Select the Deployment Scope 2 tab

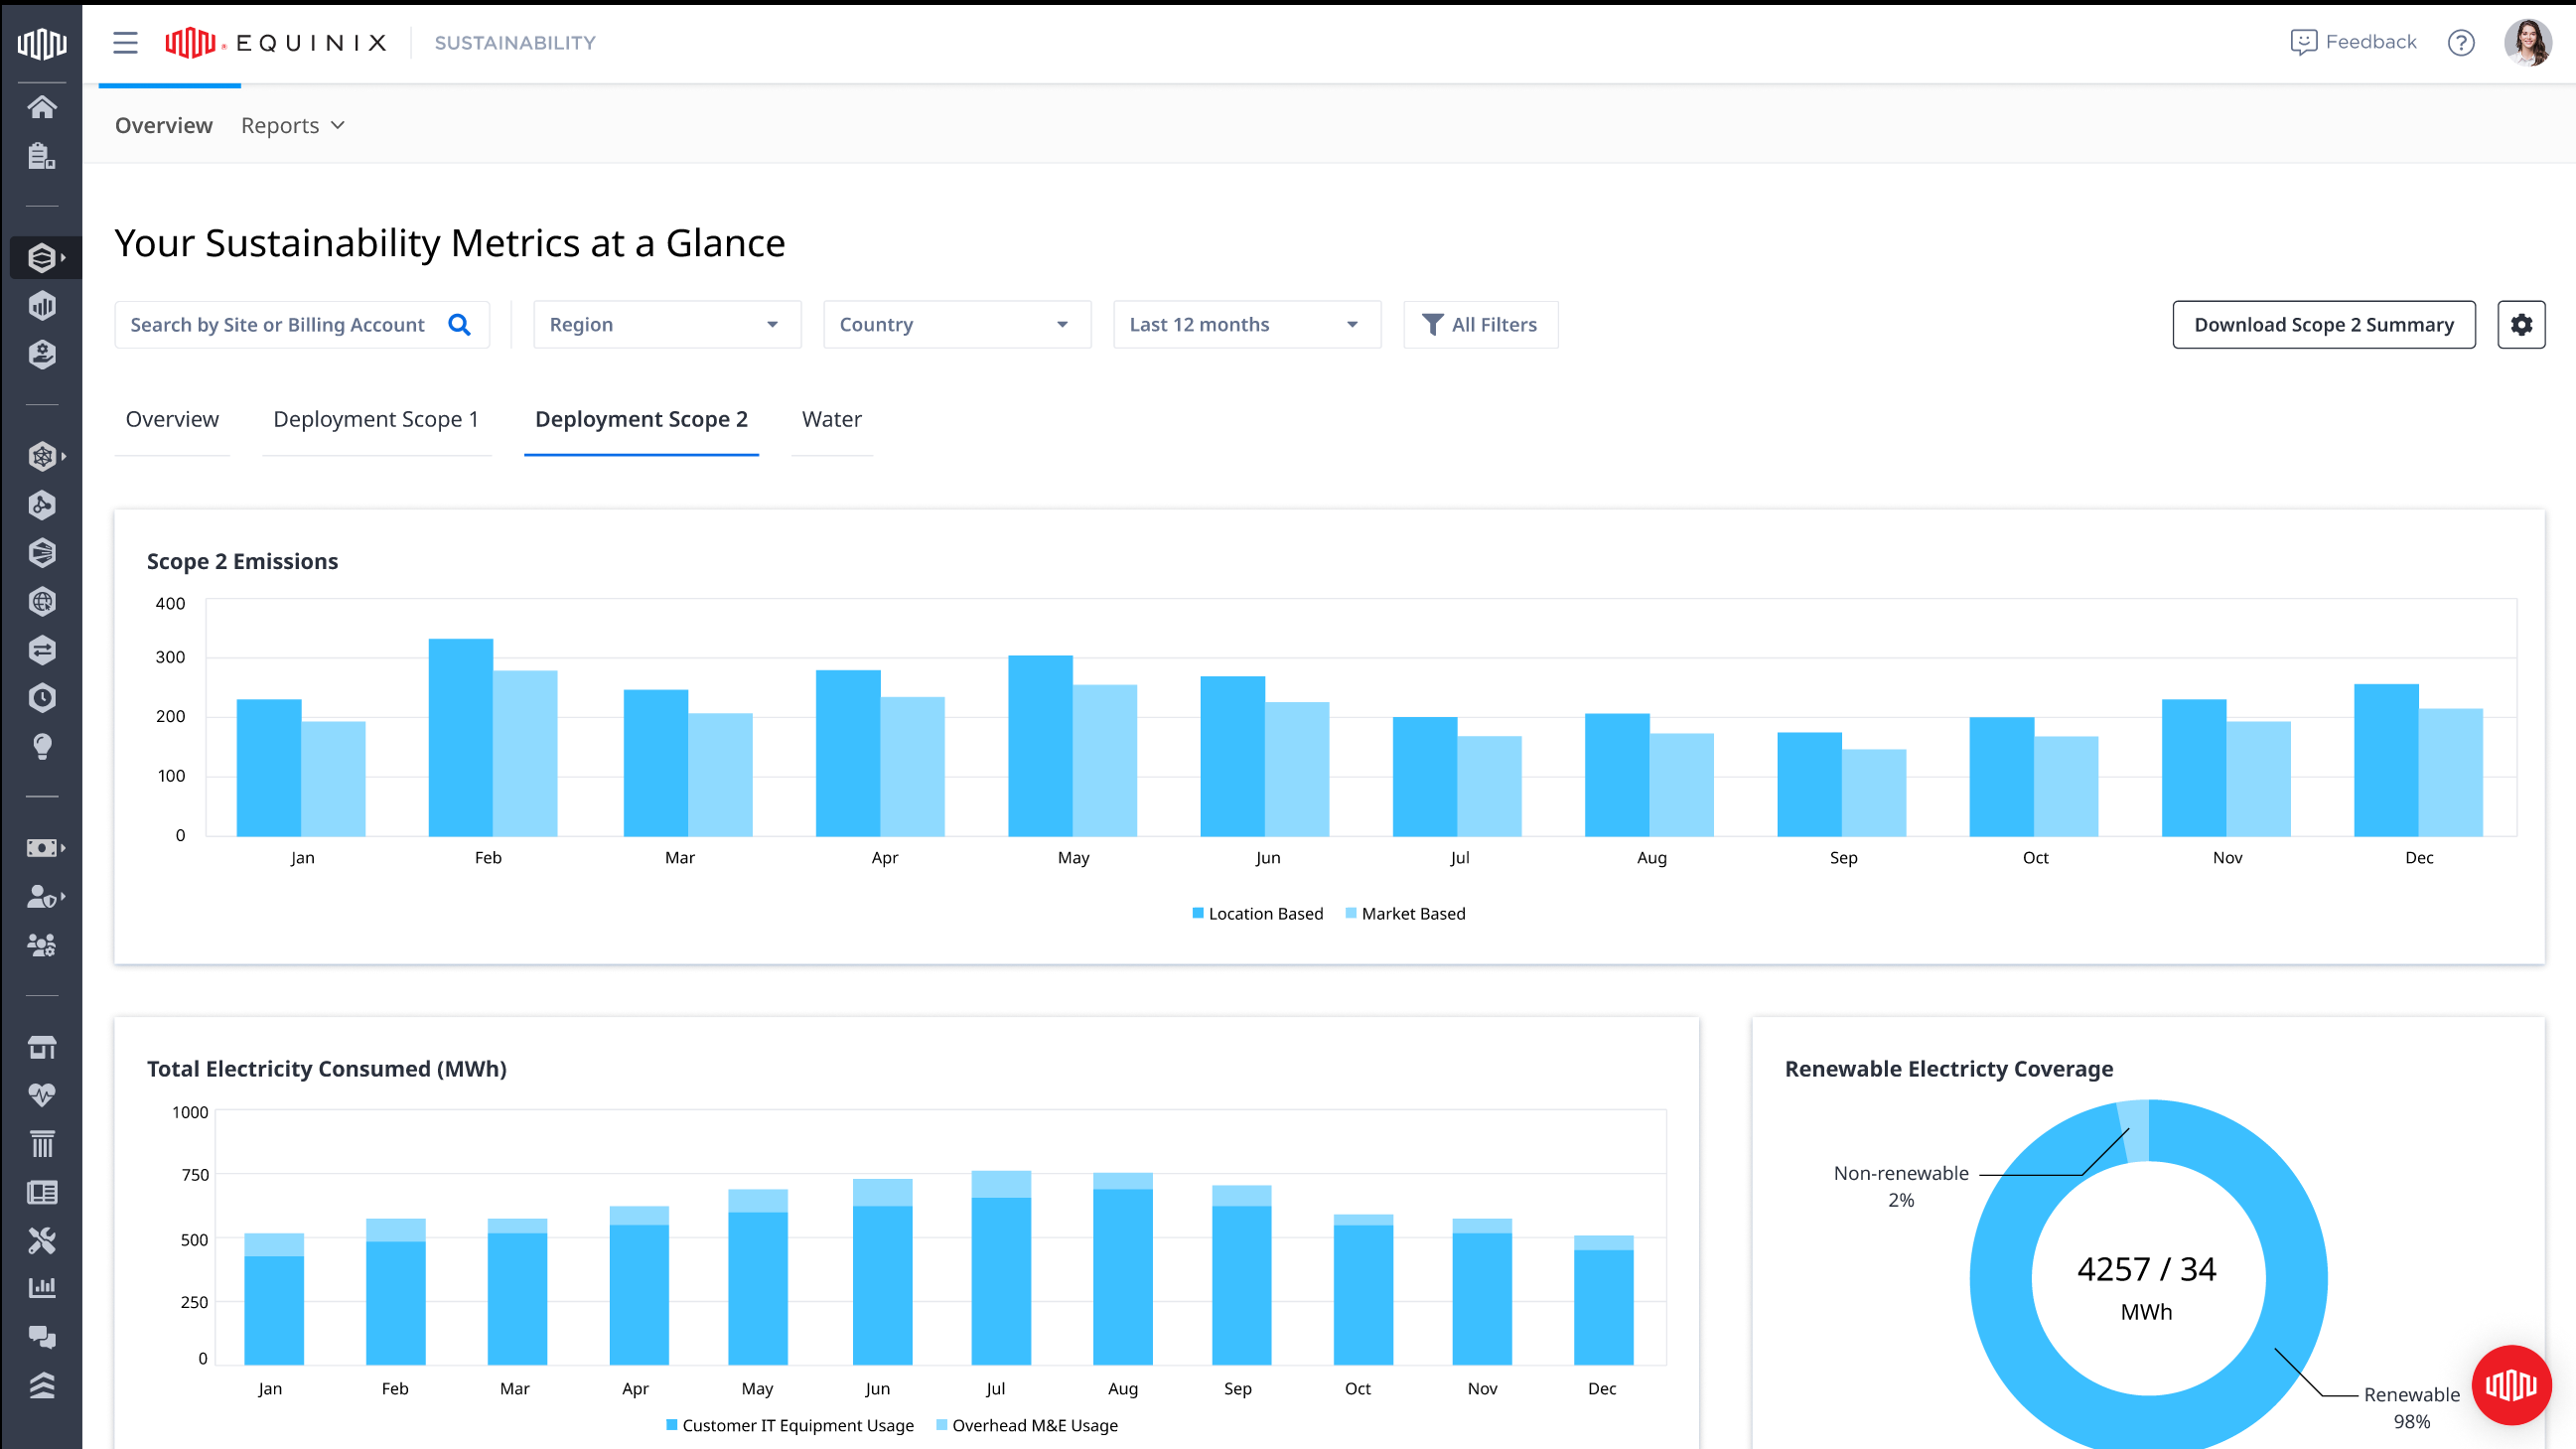pos(641,419)
